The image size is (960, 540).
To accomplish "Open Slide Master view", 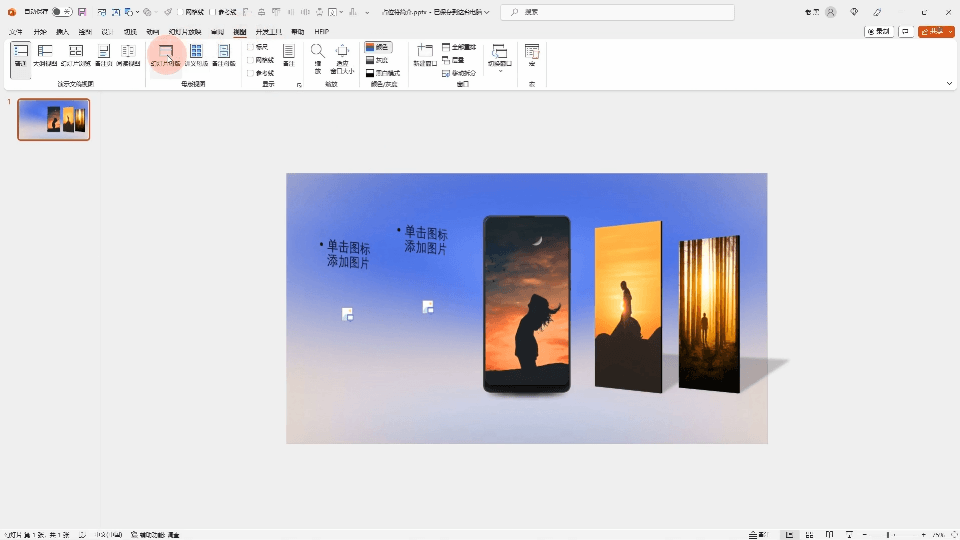I will (x=165, y=56).
